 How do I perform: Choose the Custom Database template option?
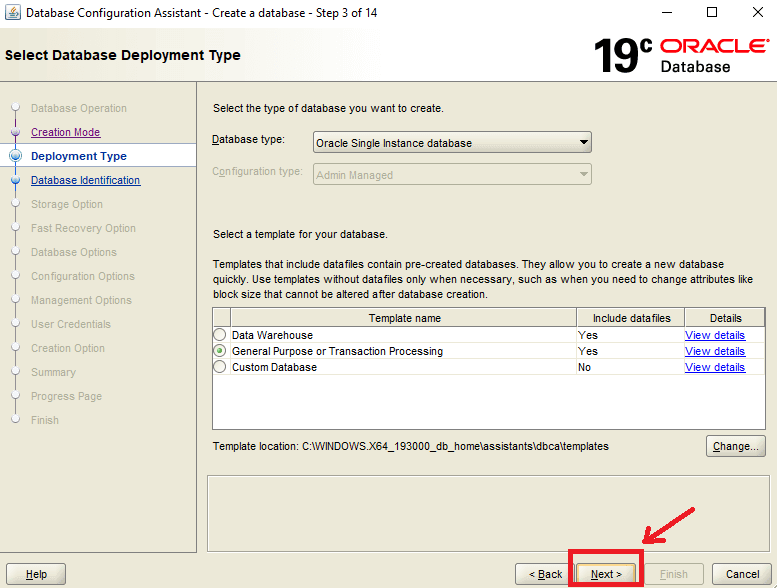click(220, 368)
